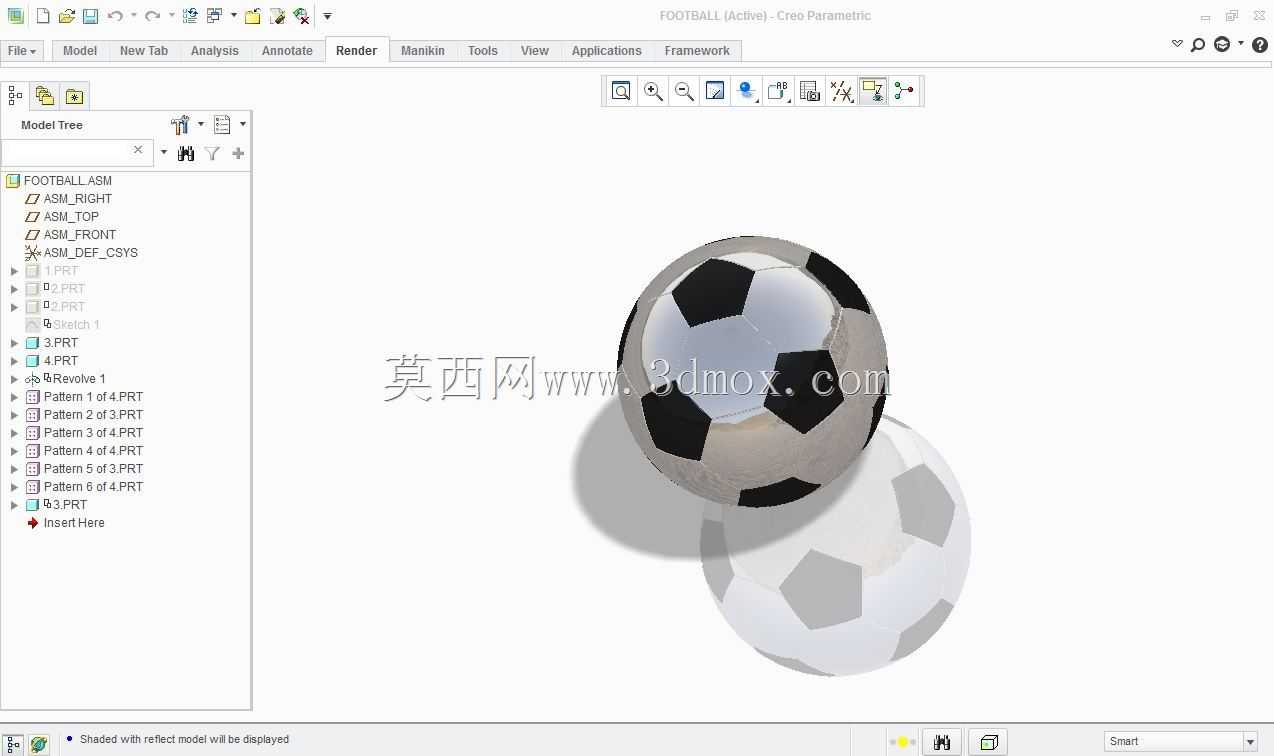Viewport: 1274px width, 756px height.
Task: Open the view manager icon
Action: tap(810, 91)
